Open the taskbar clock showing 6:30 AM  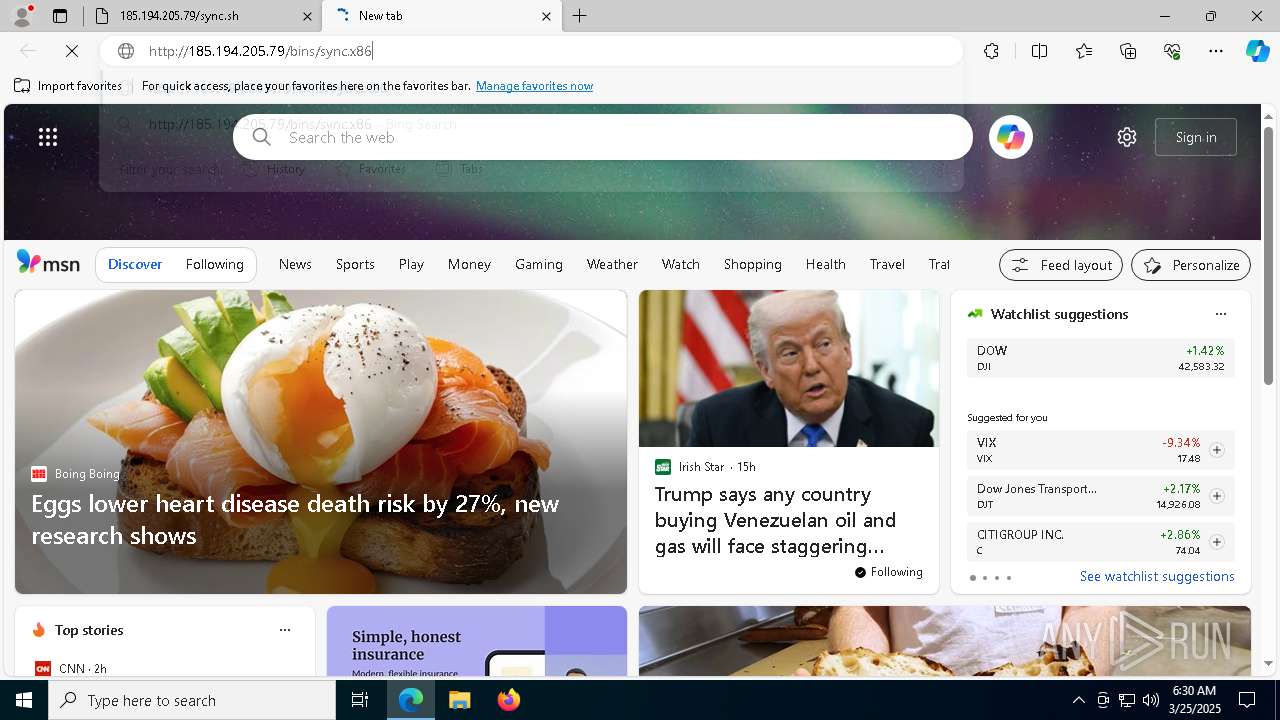pyautogui.click(x=1193, y=700)
